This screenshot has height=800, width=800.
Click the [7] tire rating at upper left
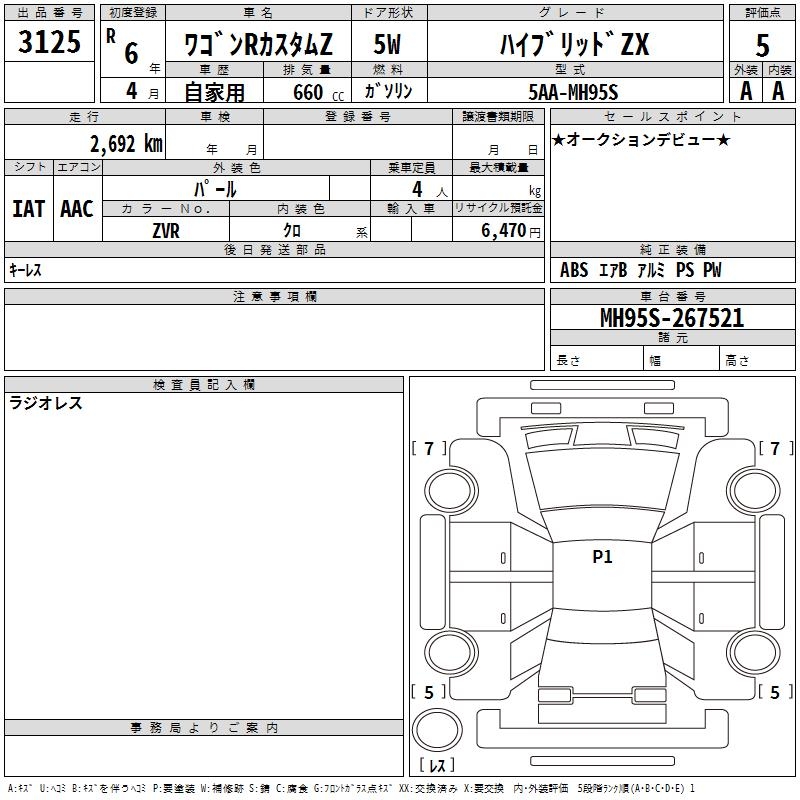pyautogui.click(x=429, y=449)
